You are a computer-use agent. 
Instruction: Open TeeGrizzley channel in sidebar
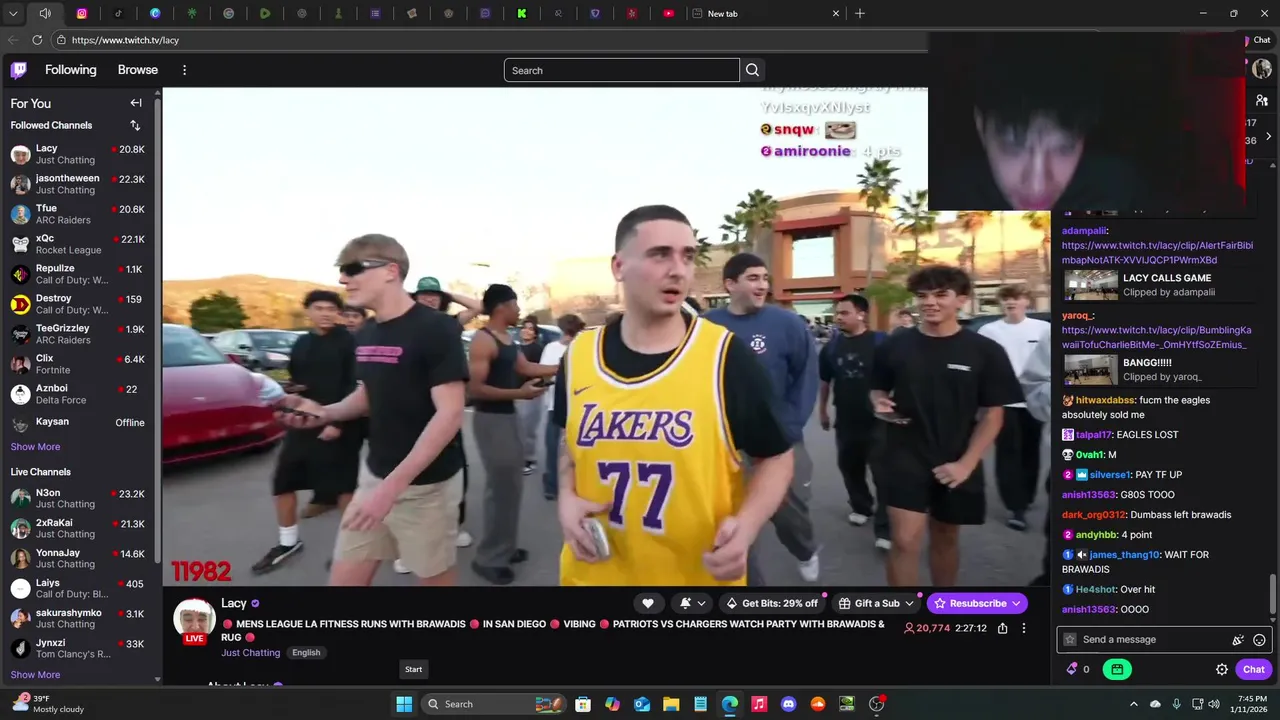tap(78, 334)
